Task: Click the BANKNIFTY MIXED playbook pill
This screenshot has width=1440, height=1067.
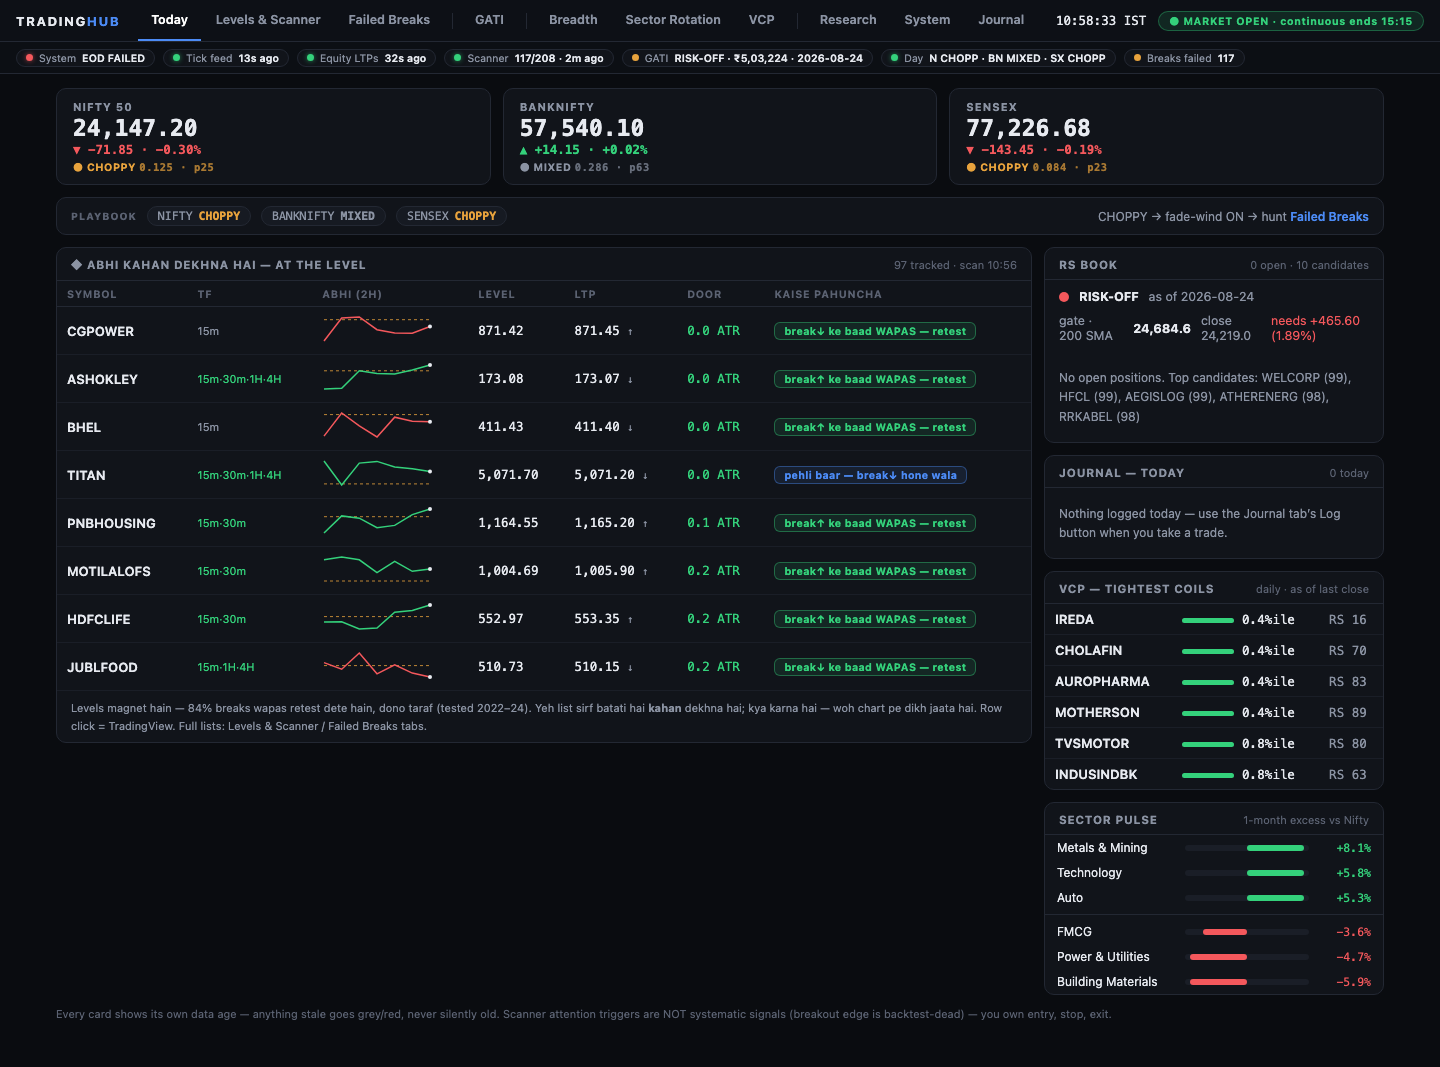Action: coord(323,216)
